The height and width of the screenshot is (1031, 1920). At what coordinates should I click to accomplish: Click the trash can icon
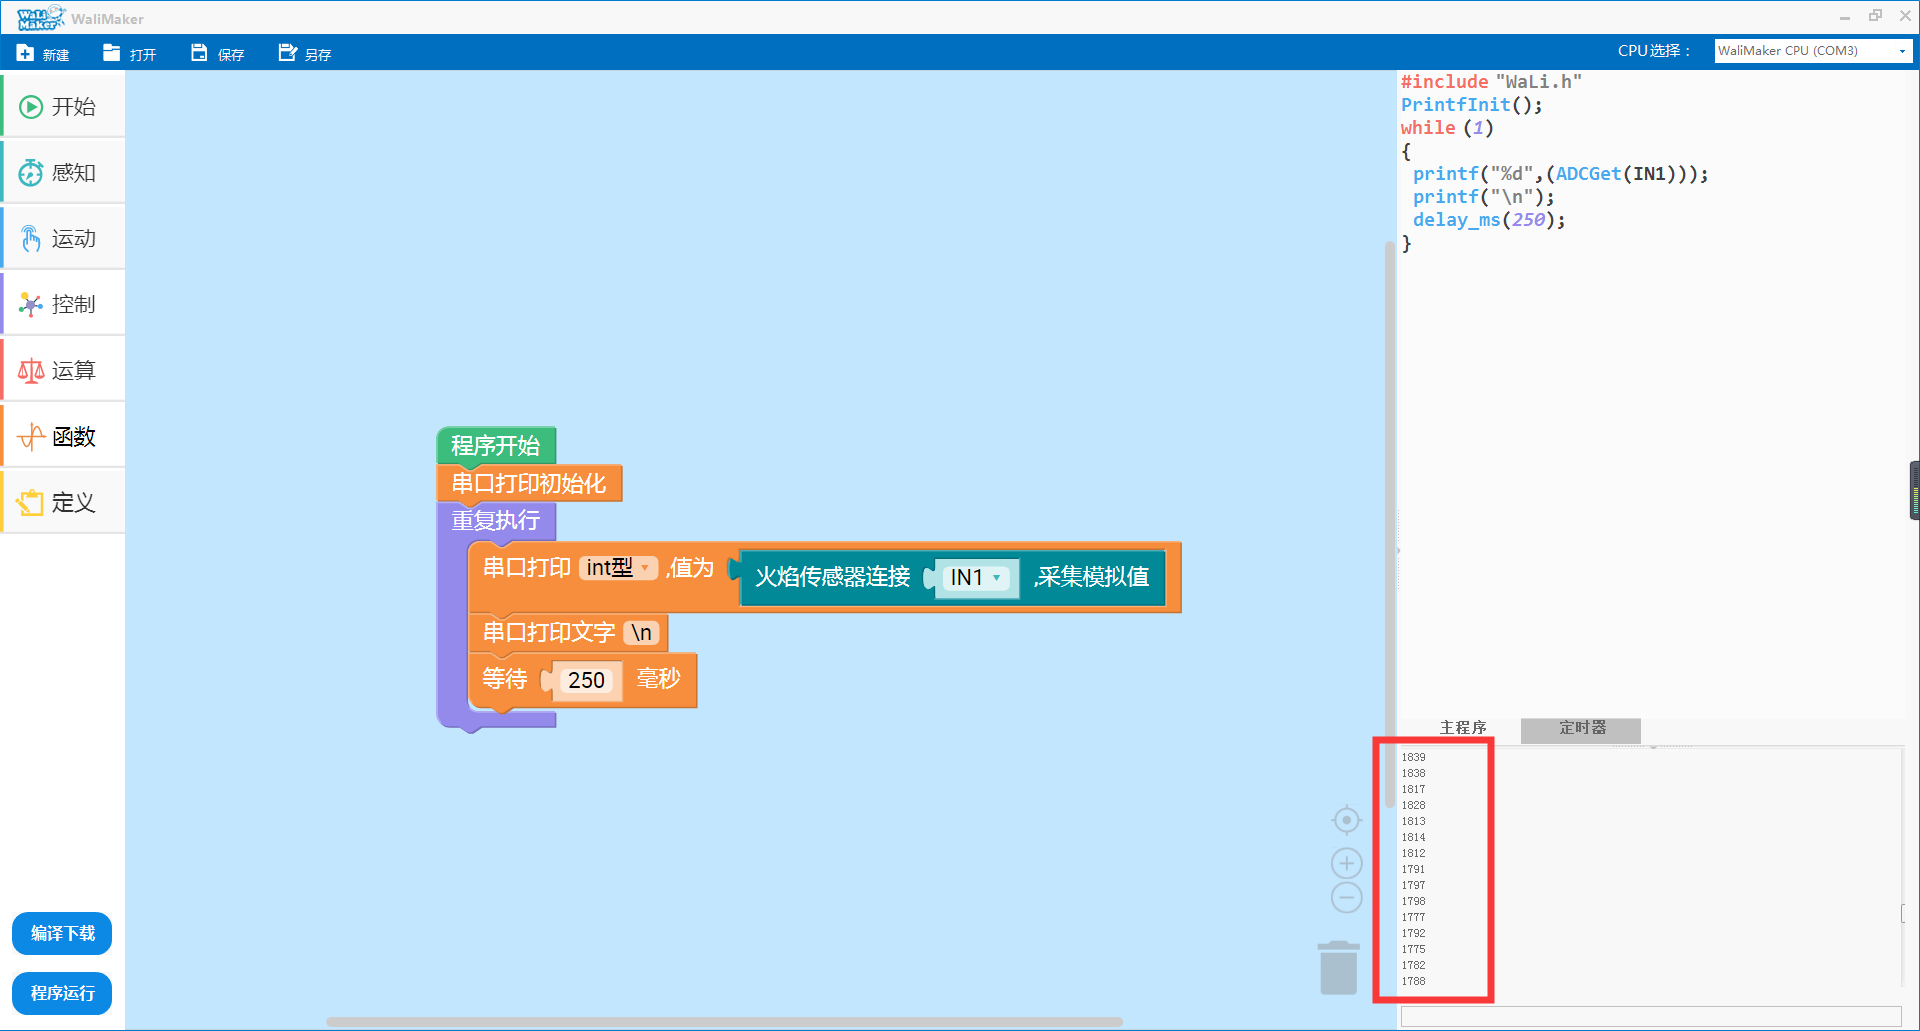coord(1338,968)
